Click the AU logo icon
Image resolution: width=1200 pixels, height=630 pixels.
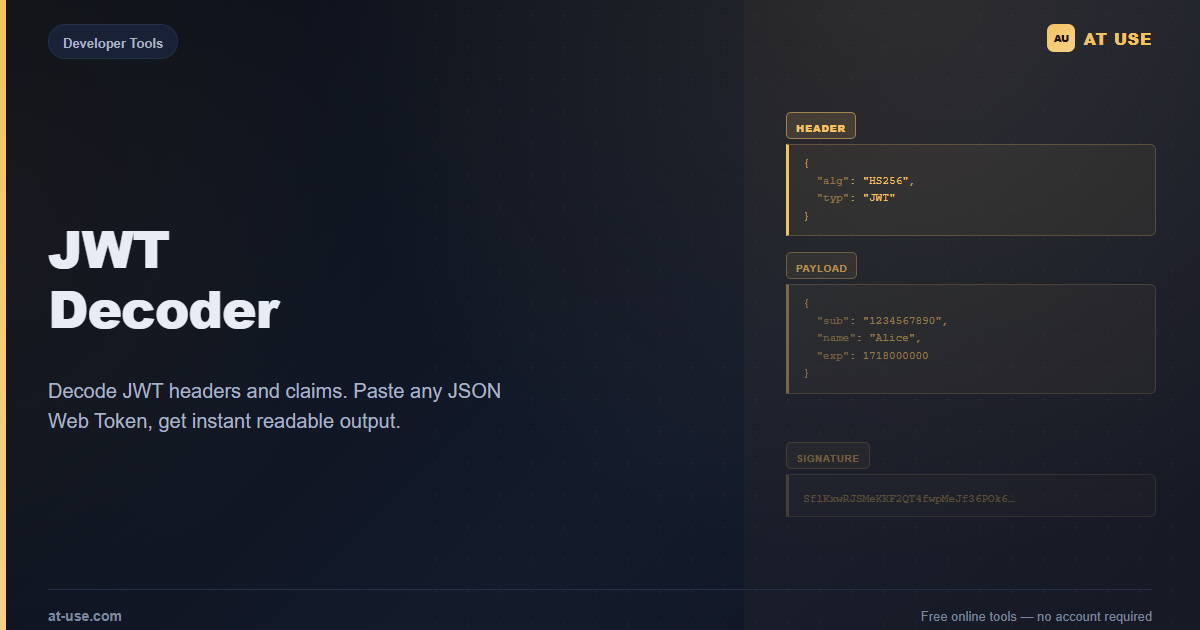(1061, 38)
